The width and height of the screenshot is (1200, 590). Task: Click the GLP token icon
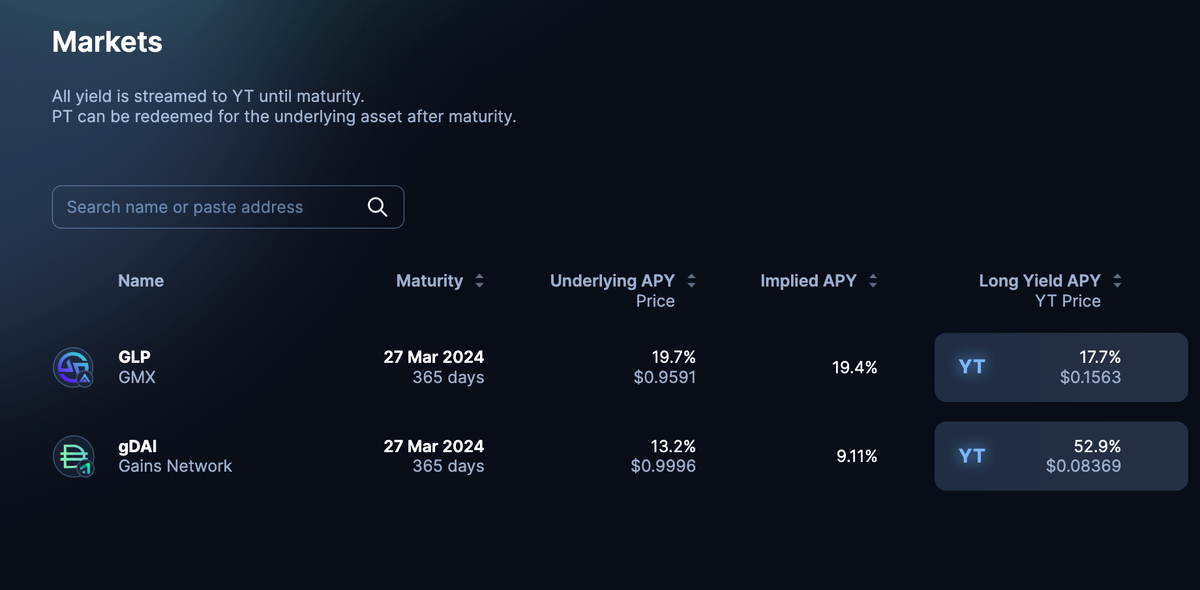73,367
